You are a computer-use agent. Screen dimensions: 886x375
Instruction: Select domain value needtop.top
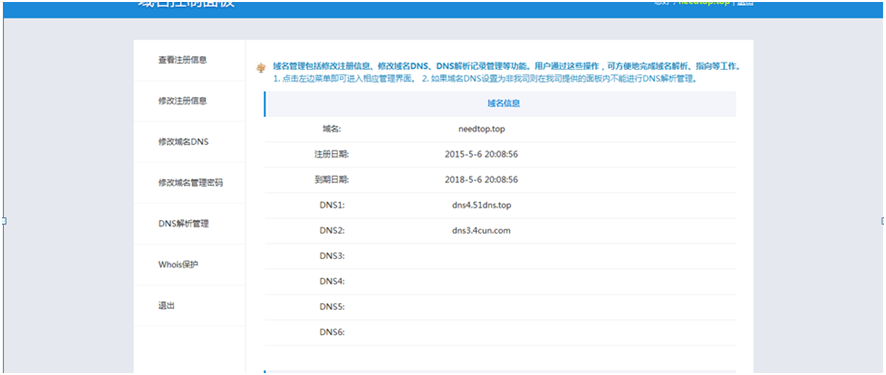coord(481,129)
